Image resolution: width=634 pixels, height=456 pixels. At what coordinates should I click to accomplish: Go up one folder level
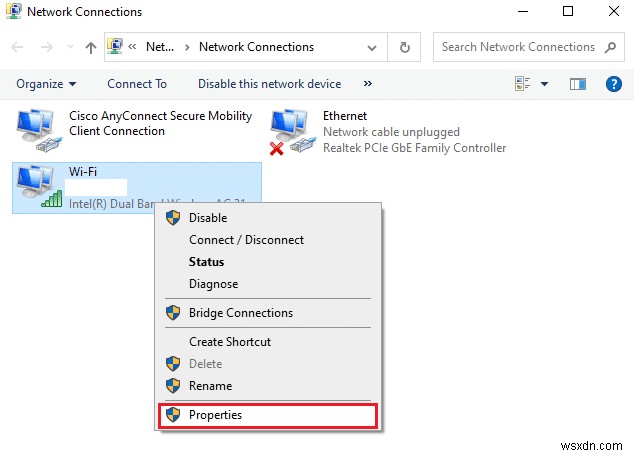tap(91, 47)
